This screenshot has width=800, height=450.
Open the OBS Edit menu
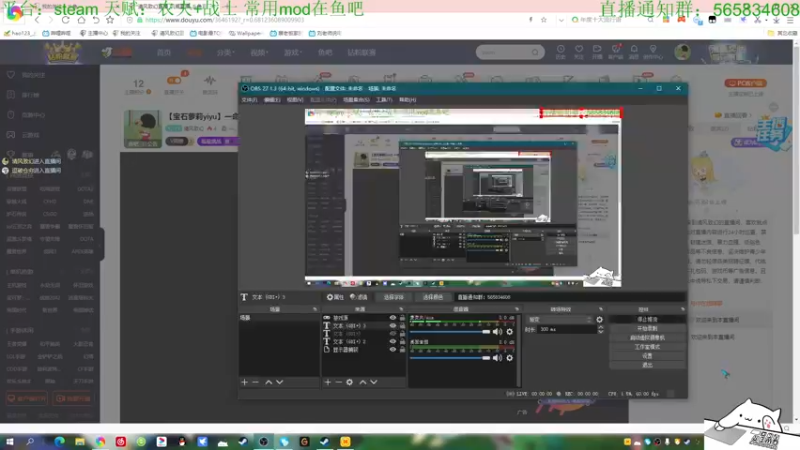click(272, 100)
